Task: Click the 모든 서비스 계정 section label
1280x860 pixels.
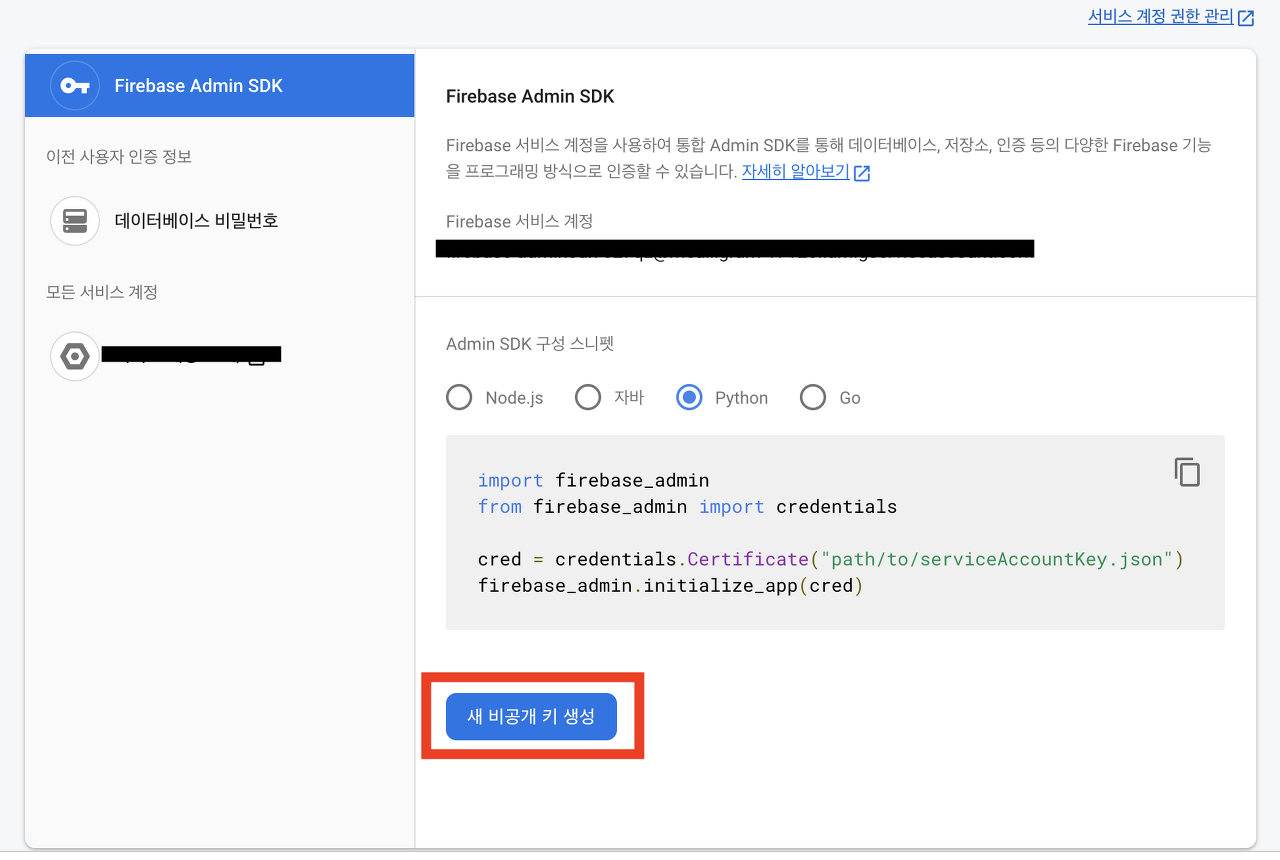Action: click(x=102, y=292)
